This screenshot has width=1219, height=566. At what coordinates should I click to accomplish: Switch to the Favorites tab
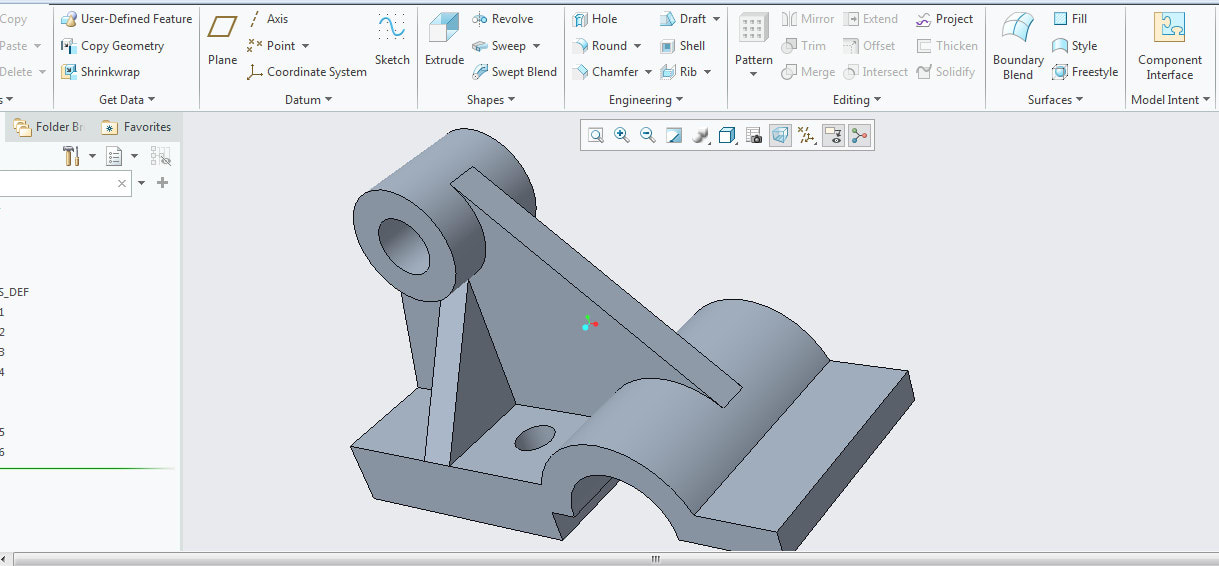pyautogui.click(x=136, y=127)
